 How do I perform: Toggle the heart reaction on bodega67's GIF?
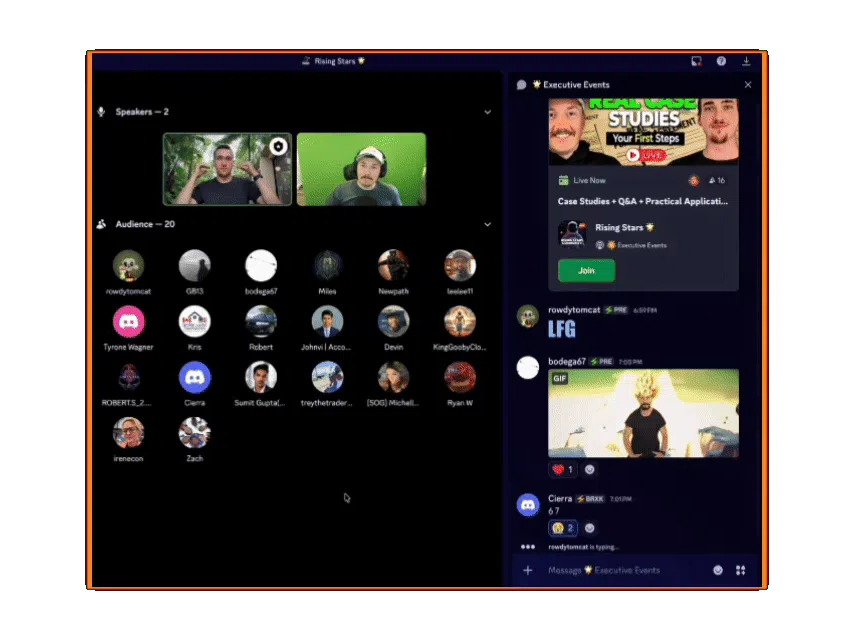click(563, 470)
